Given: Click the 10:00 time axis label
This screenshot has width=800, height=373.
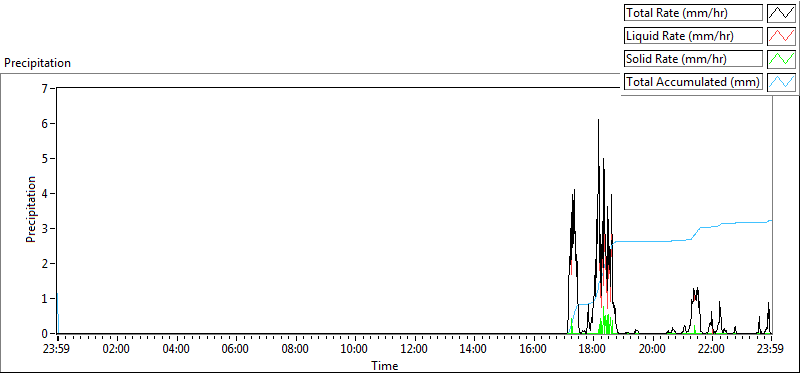Looking at the screenshot, I should [355, 350].
